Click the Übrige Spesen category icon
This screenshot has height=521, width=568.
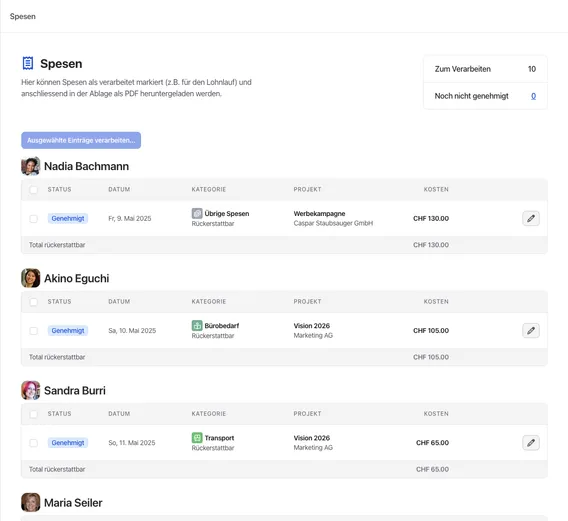click(197, 213)
